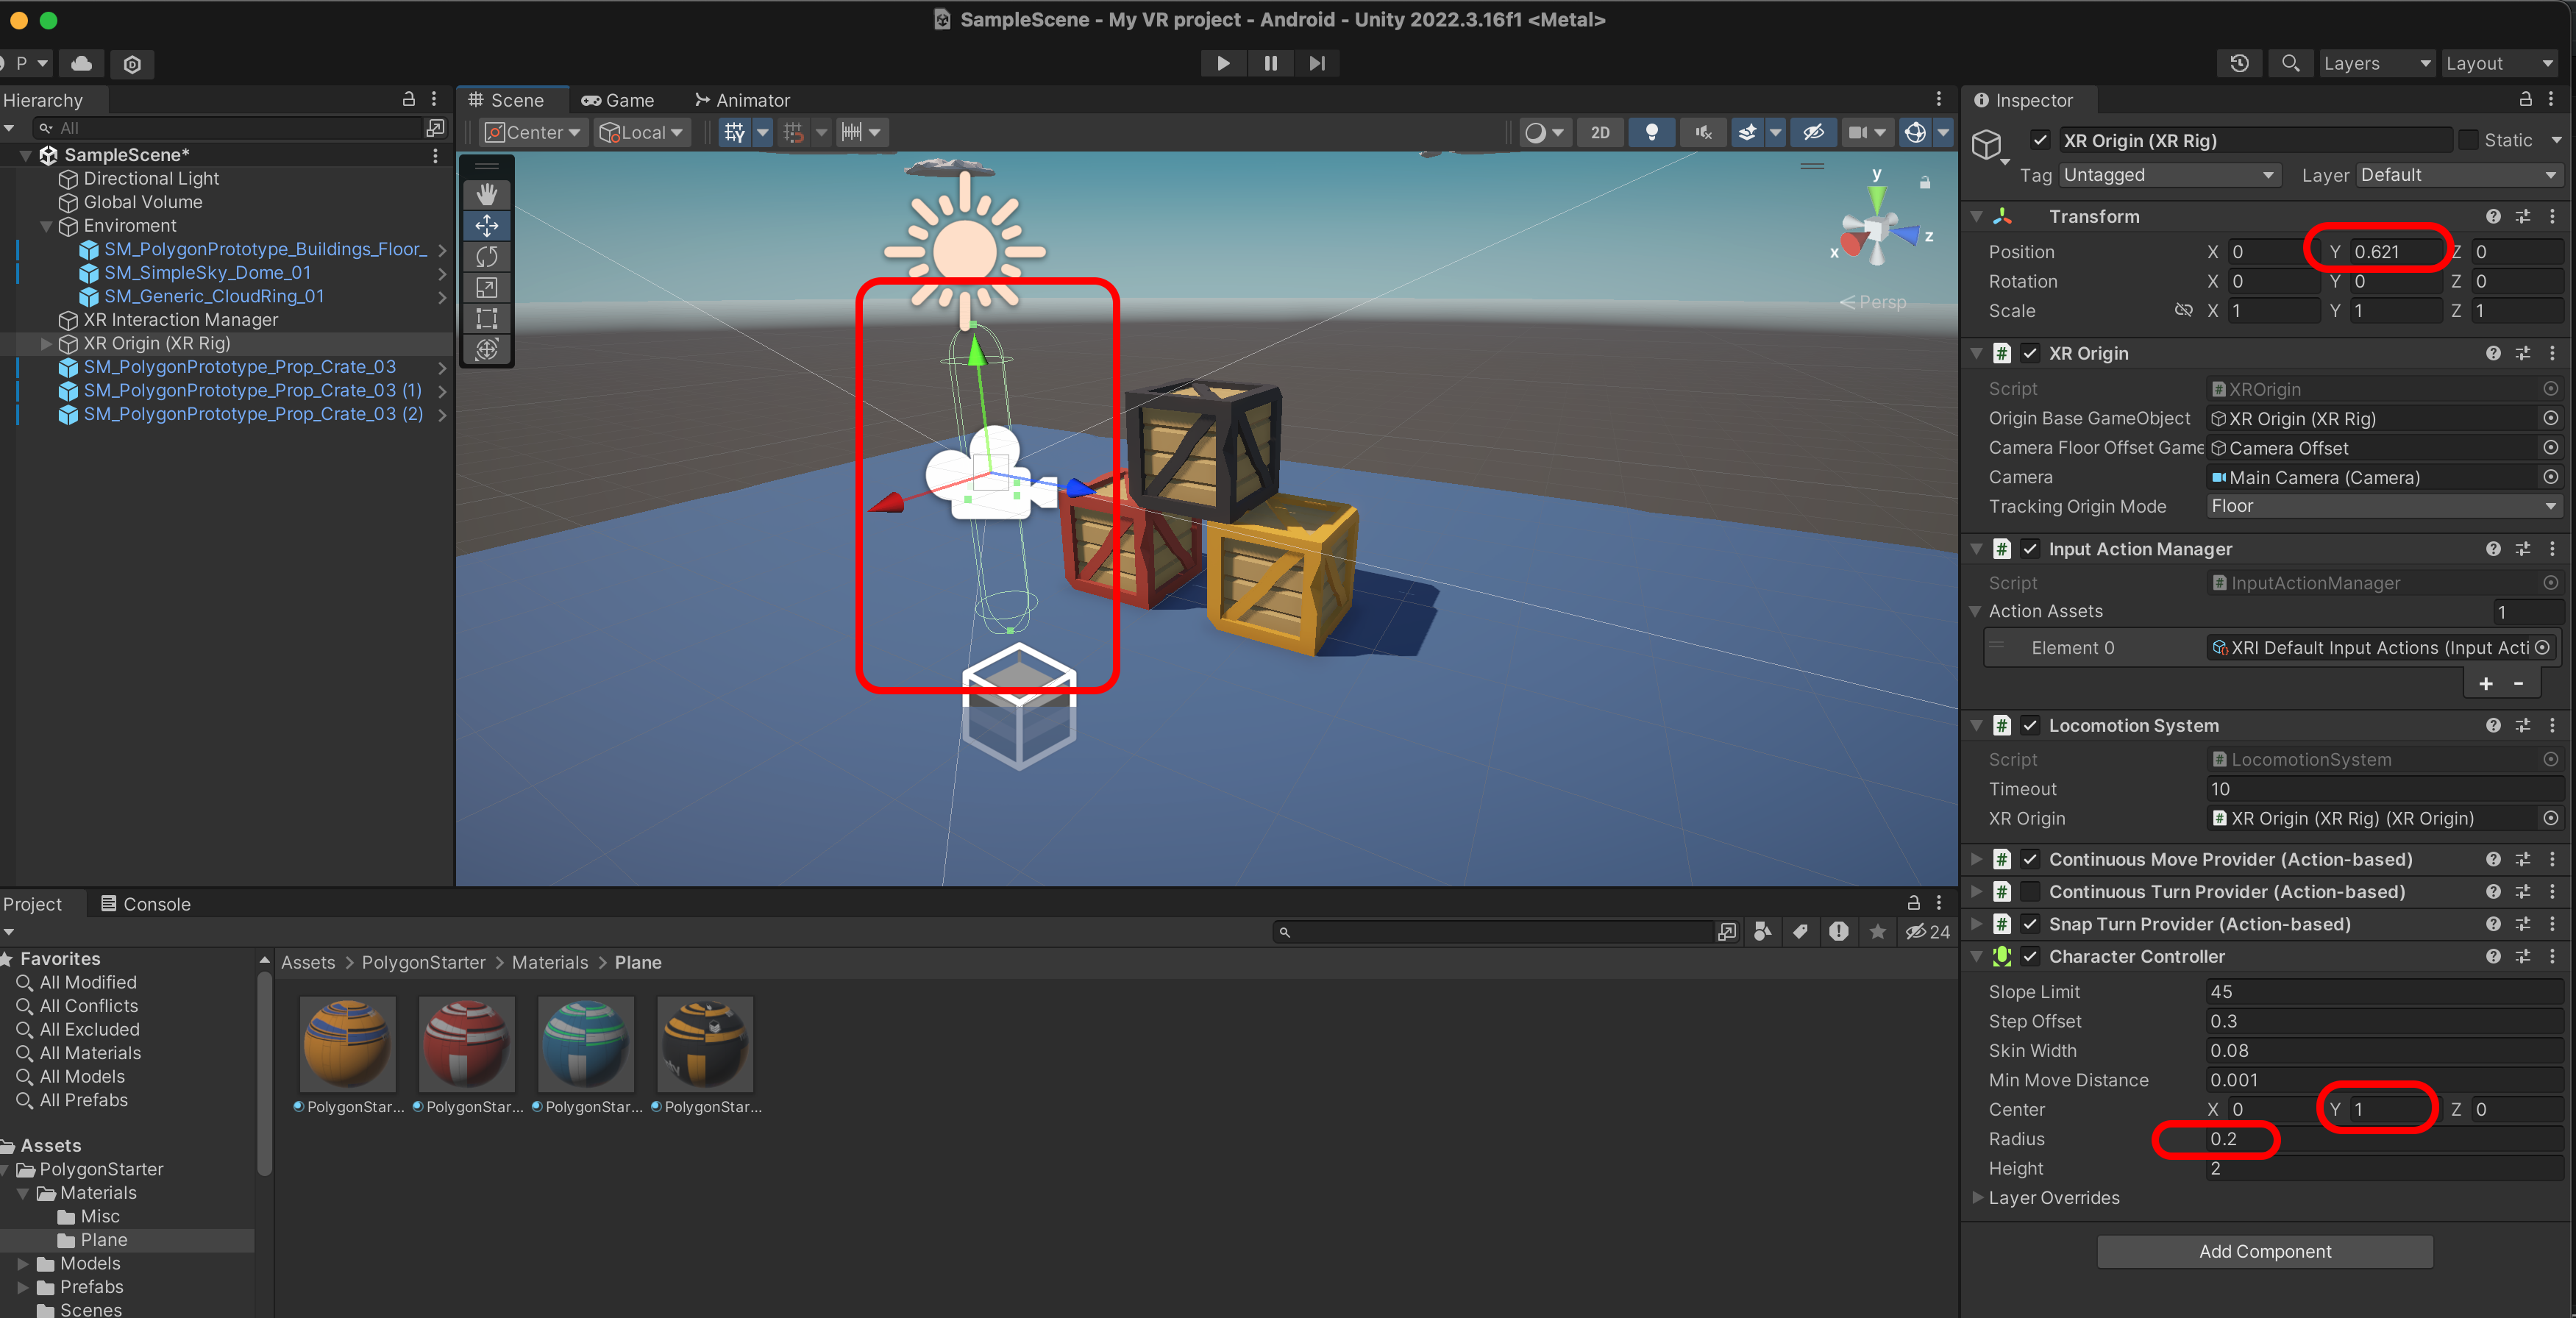Open the undo history icon
The image size is (2576, 1318).
tap(2239, 63)
